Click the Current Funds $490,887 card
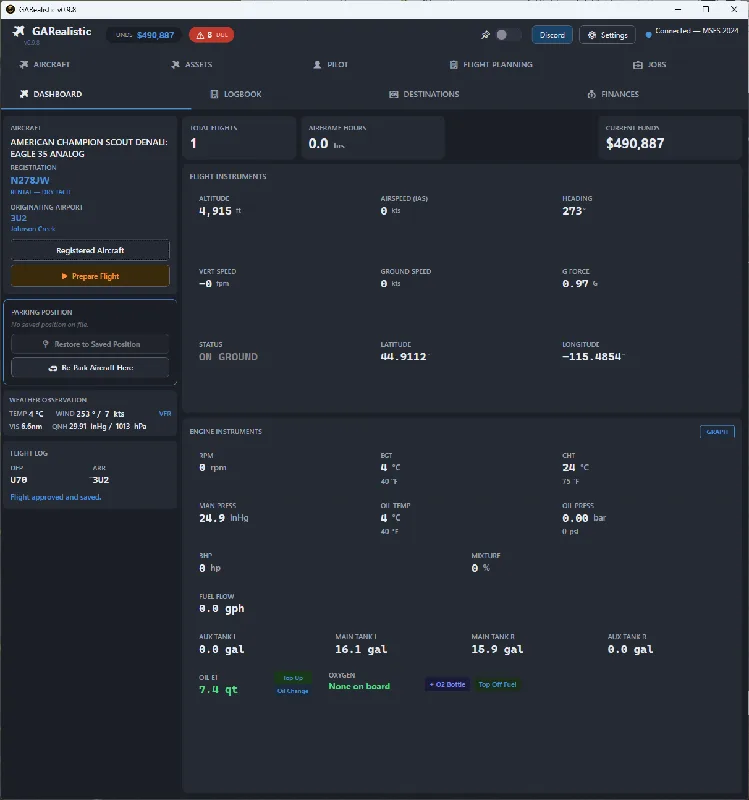 coord(669,138)
